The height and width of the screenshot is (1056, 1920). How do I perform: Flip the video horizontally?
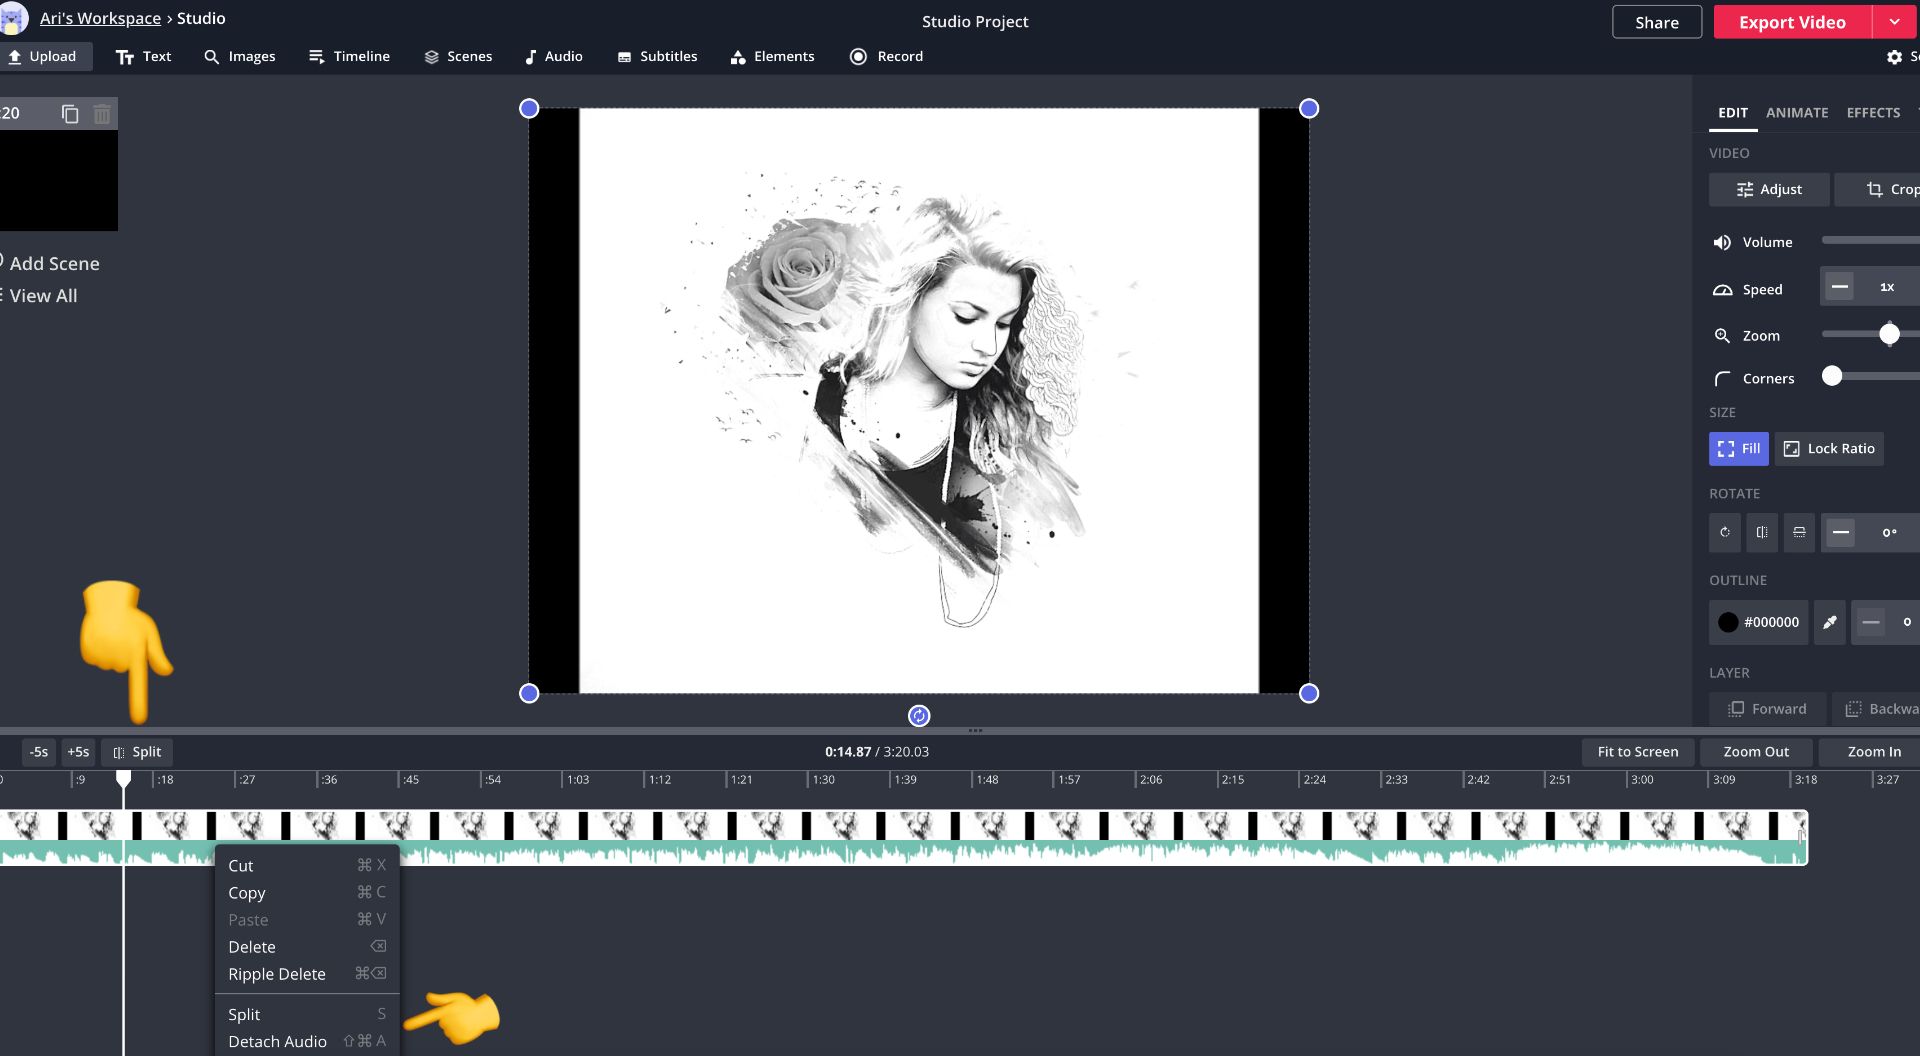1761,533
